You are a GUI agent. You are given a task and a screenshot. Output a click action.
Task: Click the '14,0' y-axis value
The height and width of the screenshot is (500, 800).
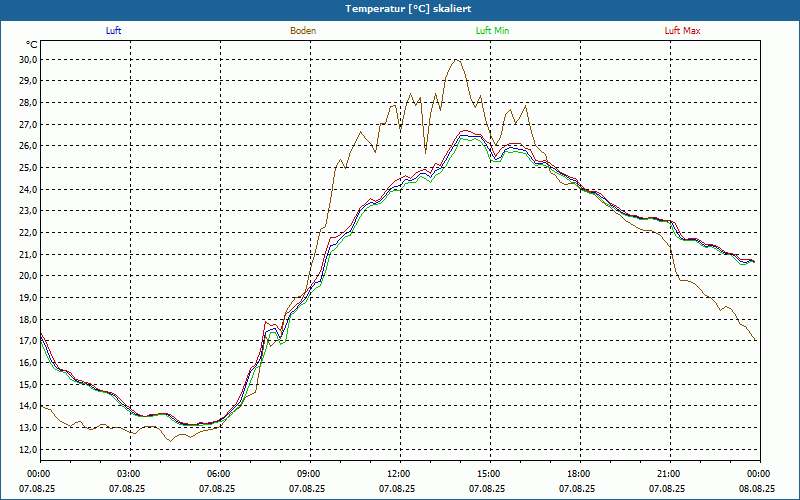point(29,406)
